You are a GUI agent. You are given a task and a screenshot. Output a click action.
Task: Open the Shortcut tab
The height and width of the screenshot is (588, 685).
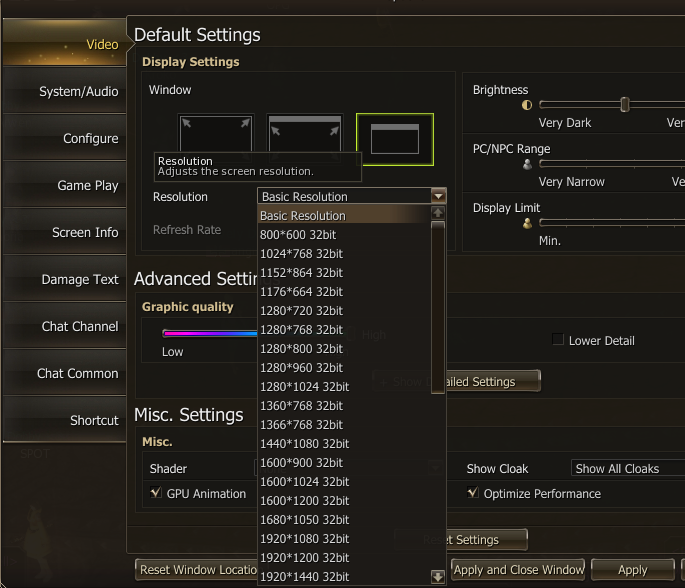click(65, 420)
